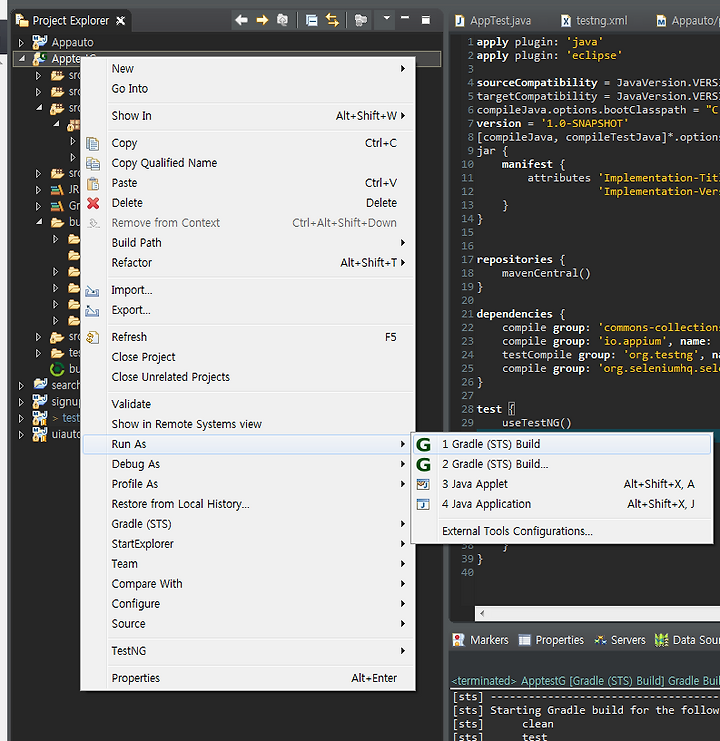The height and width of the screenshot is (741, 720).
Task: Select 3 Java Applet run option
Action: 562,484
